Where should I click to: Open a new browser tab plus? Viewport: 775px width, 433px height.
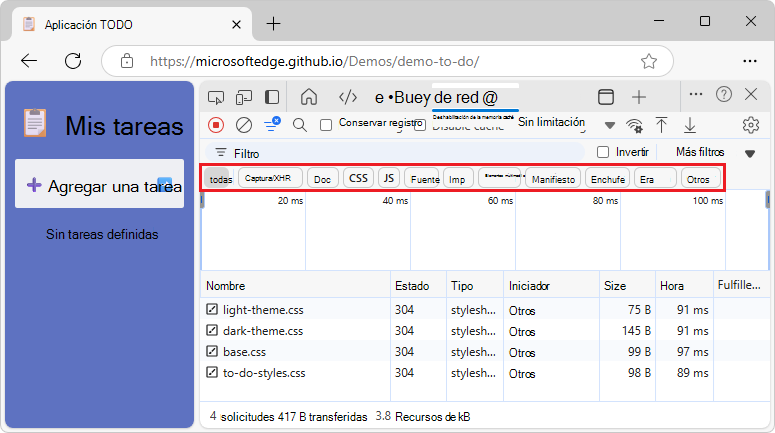[x=273, y=23]
